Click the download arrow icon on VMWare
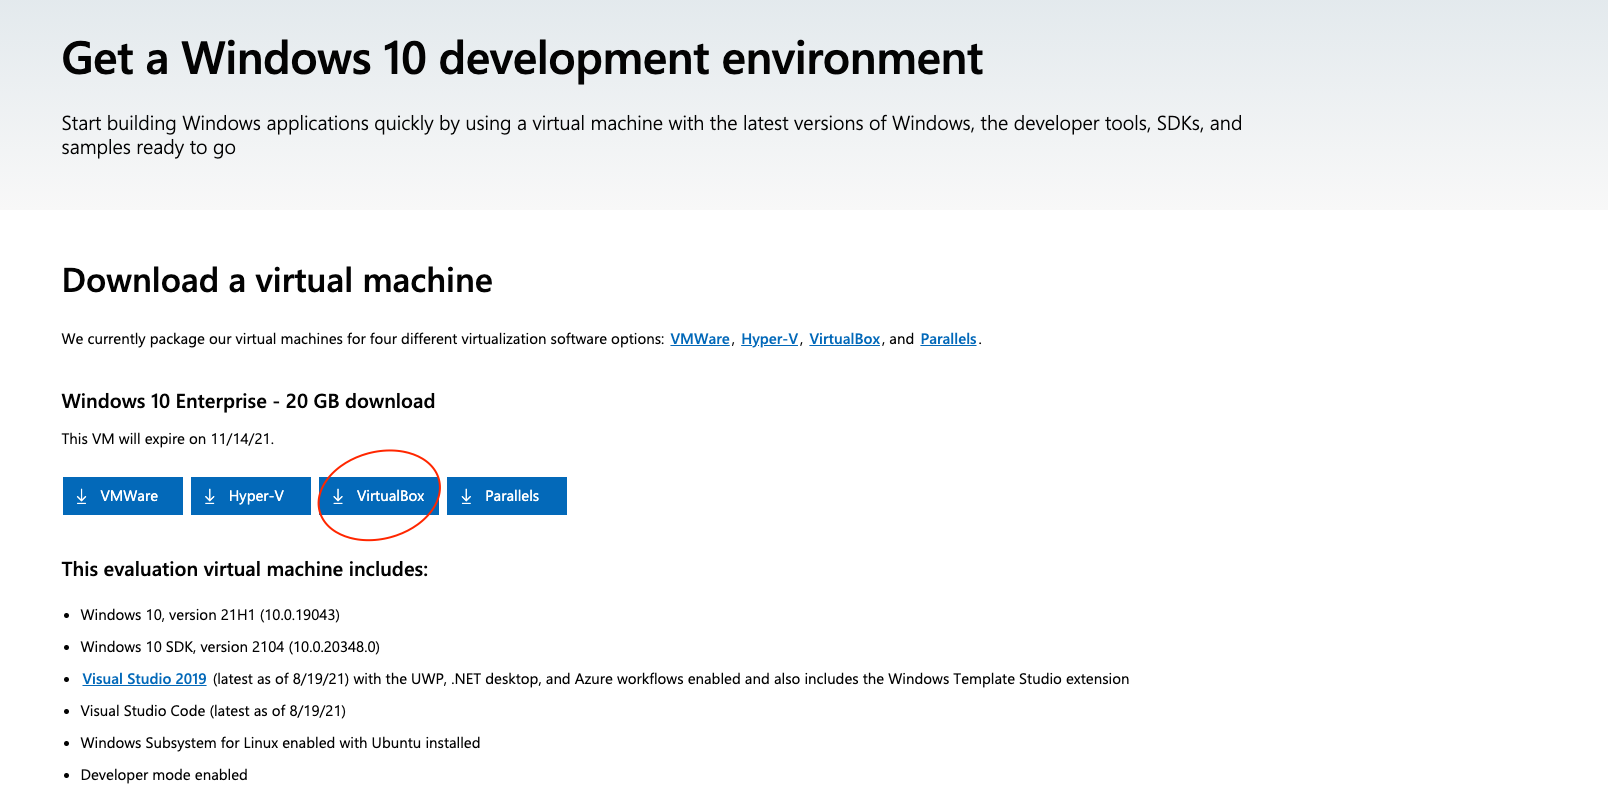The image size is (1608, 807). (82, 496)
